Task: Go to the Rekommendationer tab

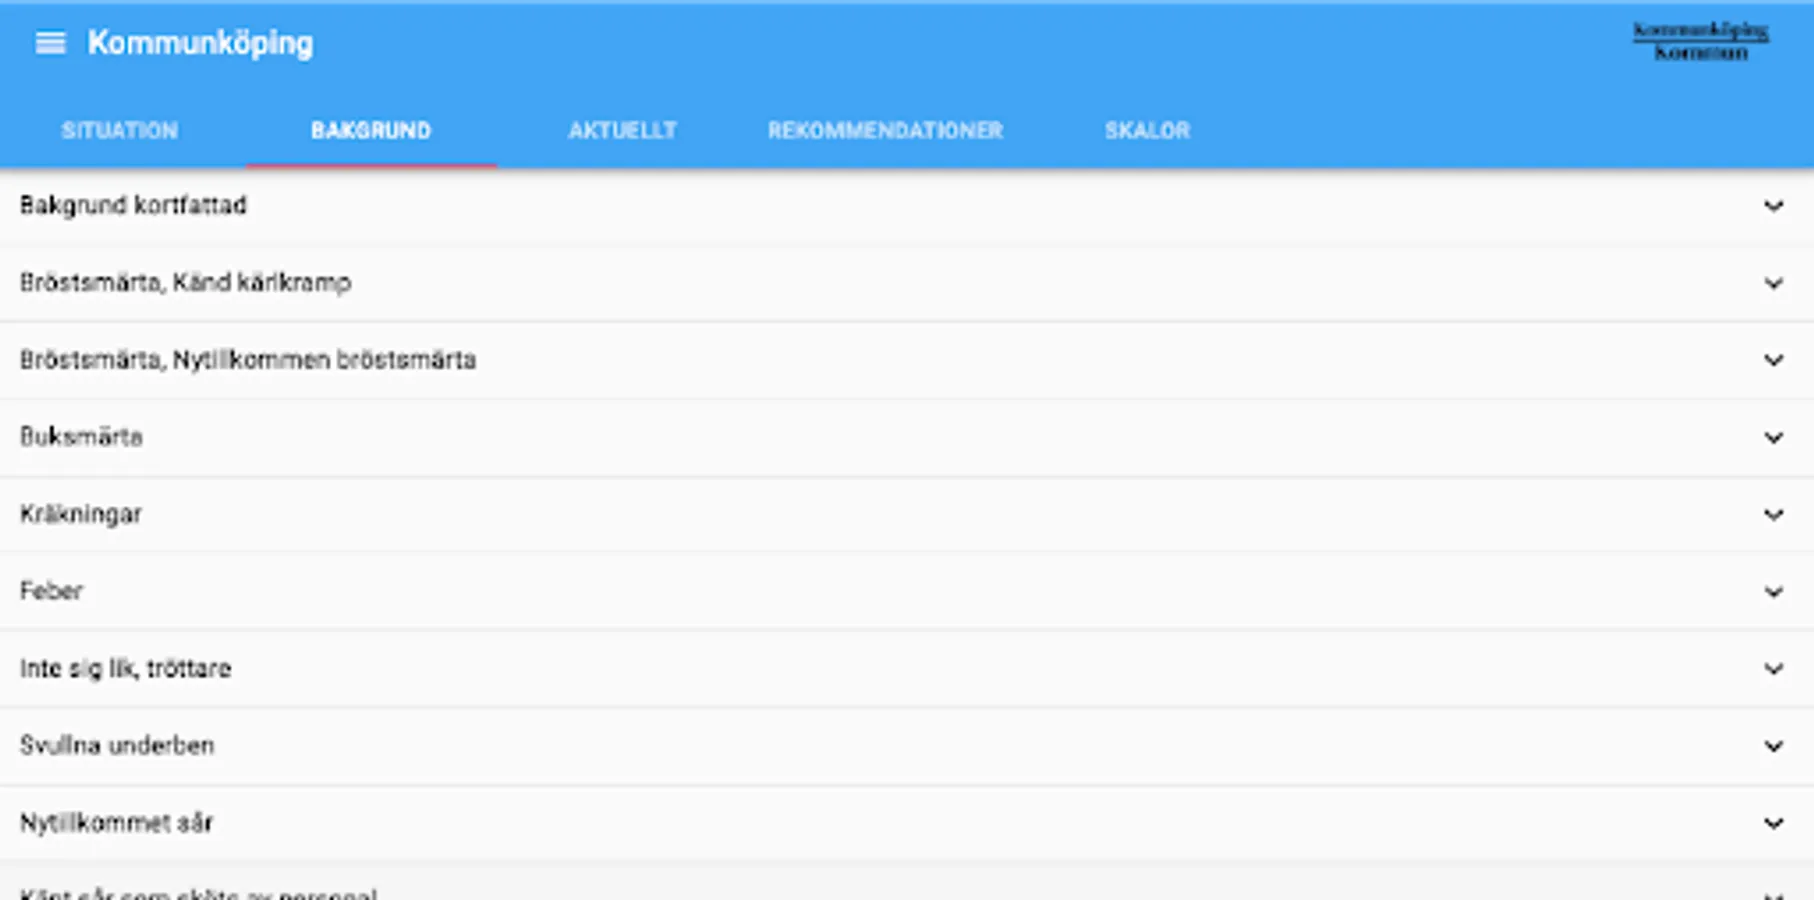Action: [x=885, y=131]
